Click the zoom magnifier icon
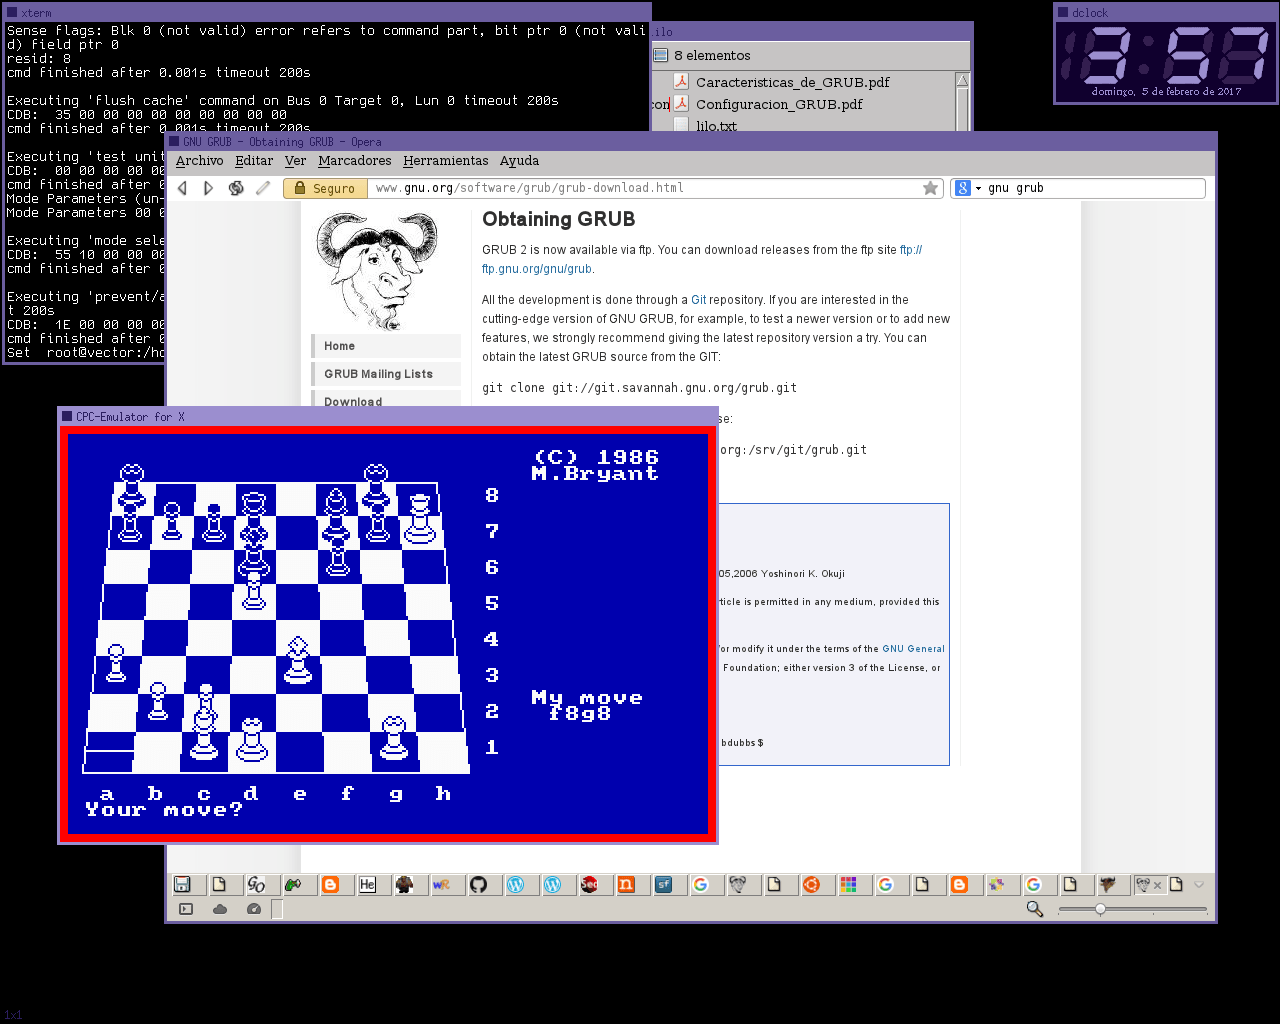This screenshot has height=1024, width=1280. point(1034,909)
